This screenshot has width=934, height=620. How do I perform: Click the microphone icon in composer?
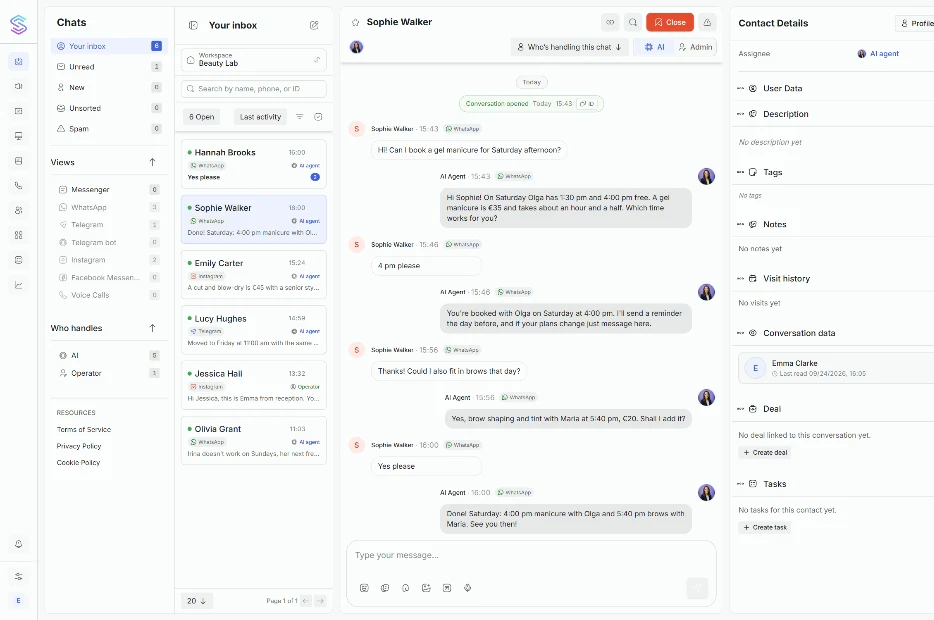(468, 588)
